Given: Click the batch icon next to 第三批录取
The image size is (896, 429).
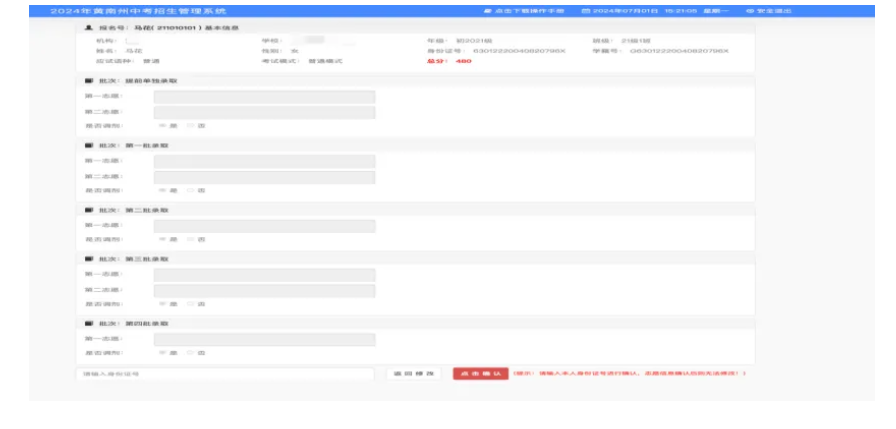Looking at the screenshot, I should pos(89,259).
